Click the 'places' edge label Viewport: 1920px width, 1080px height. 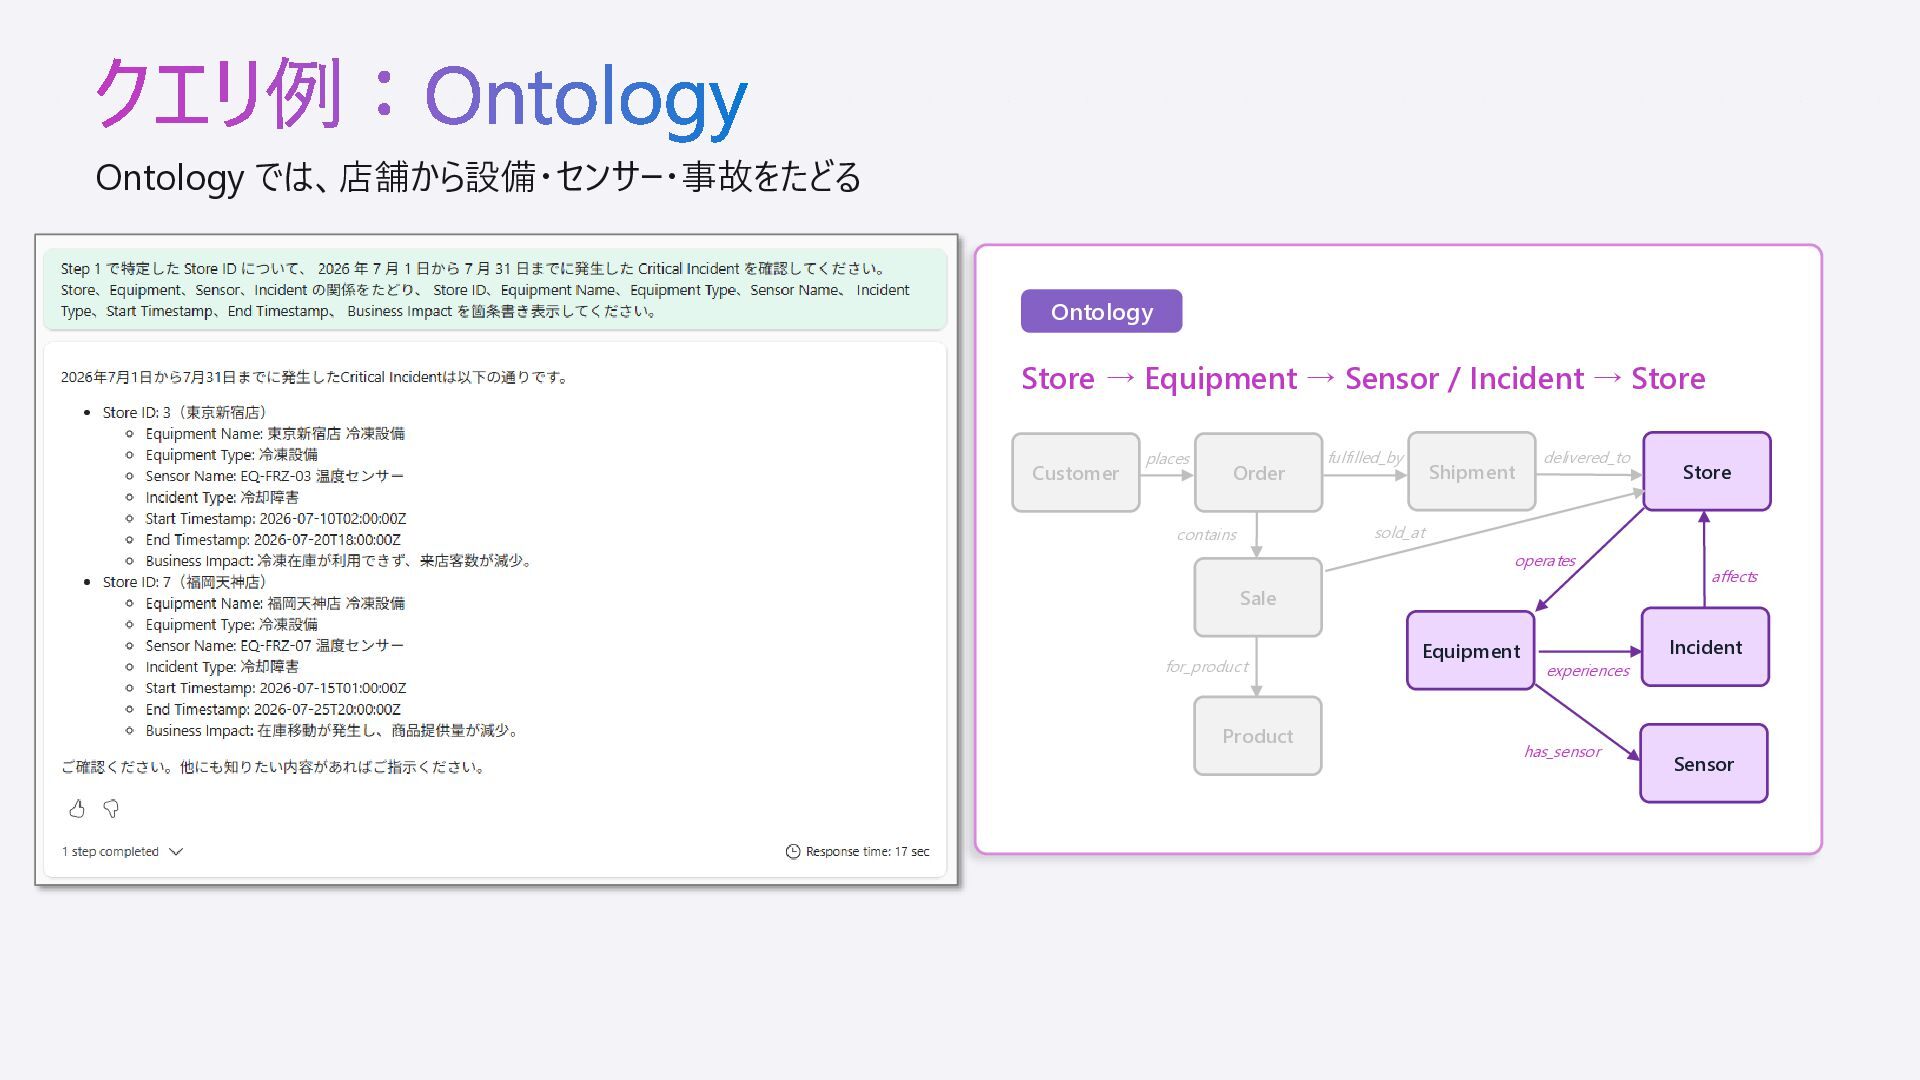1167,458
